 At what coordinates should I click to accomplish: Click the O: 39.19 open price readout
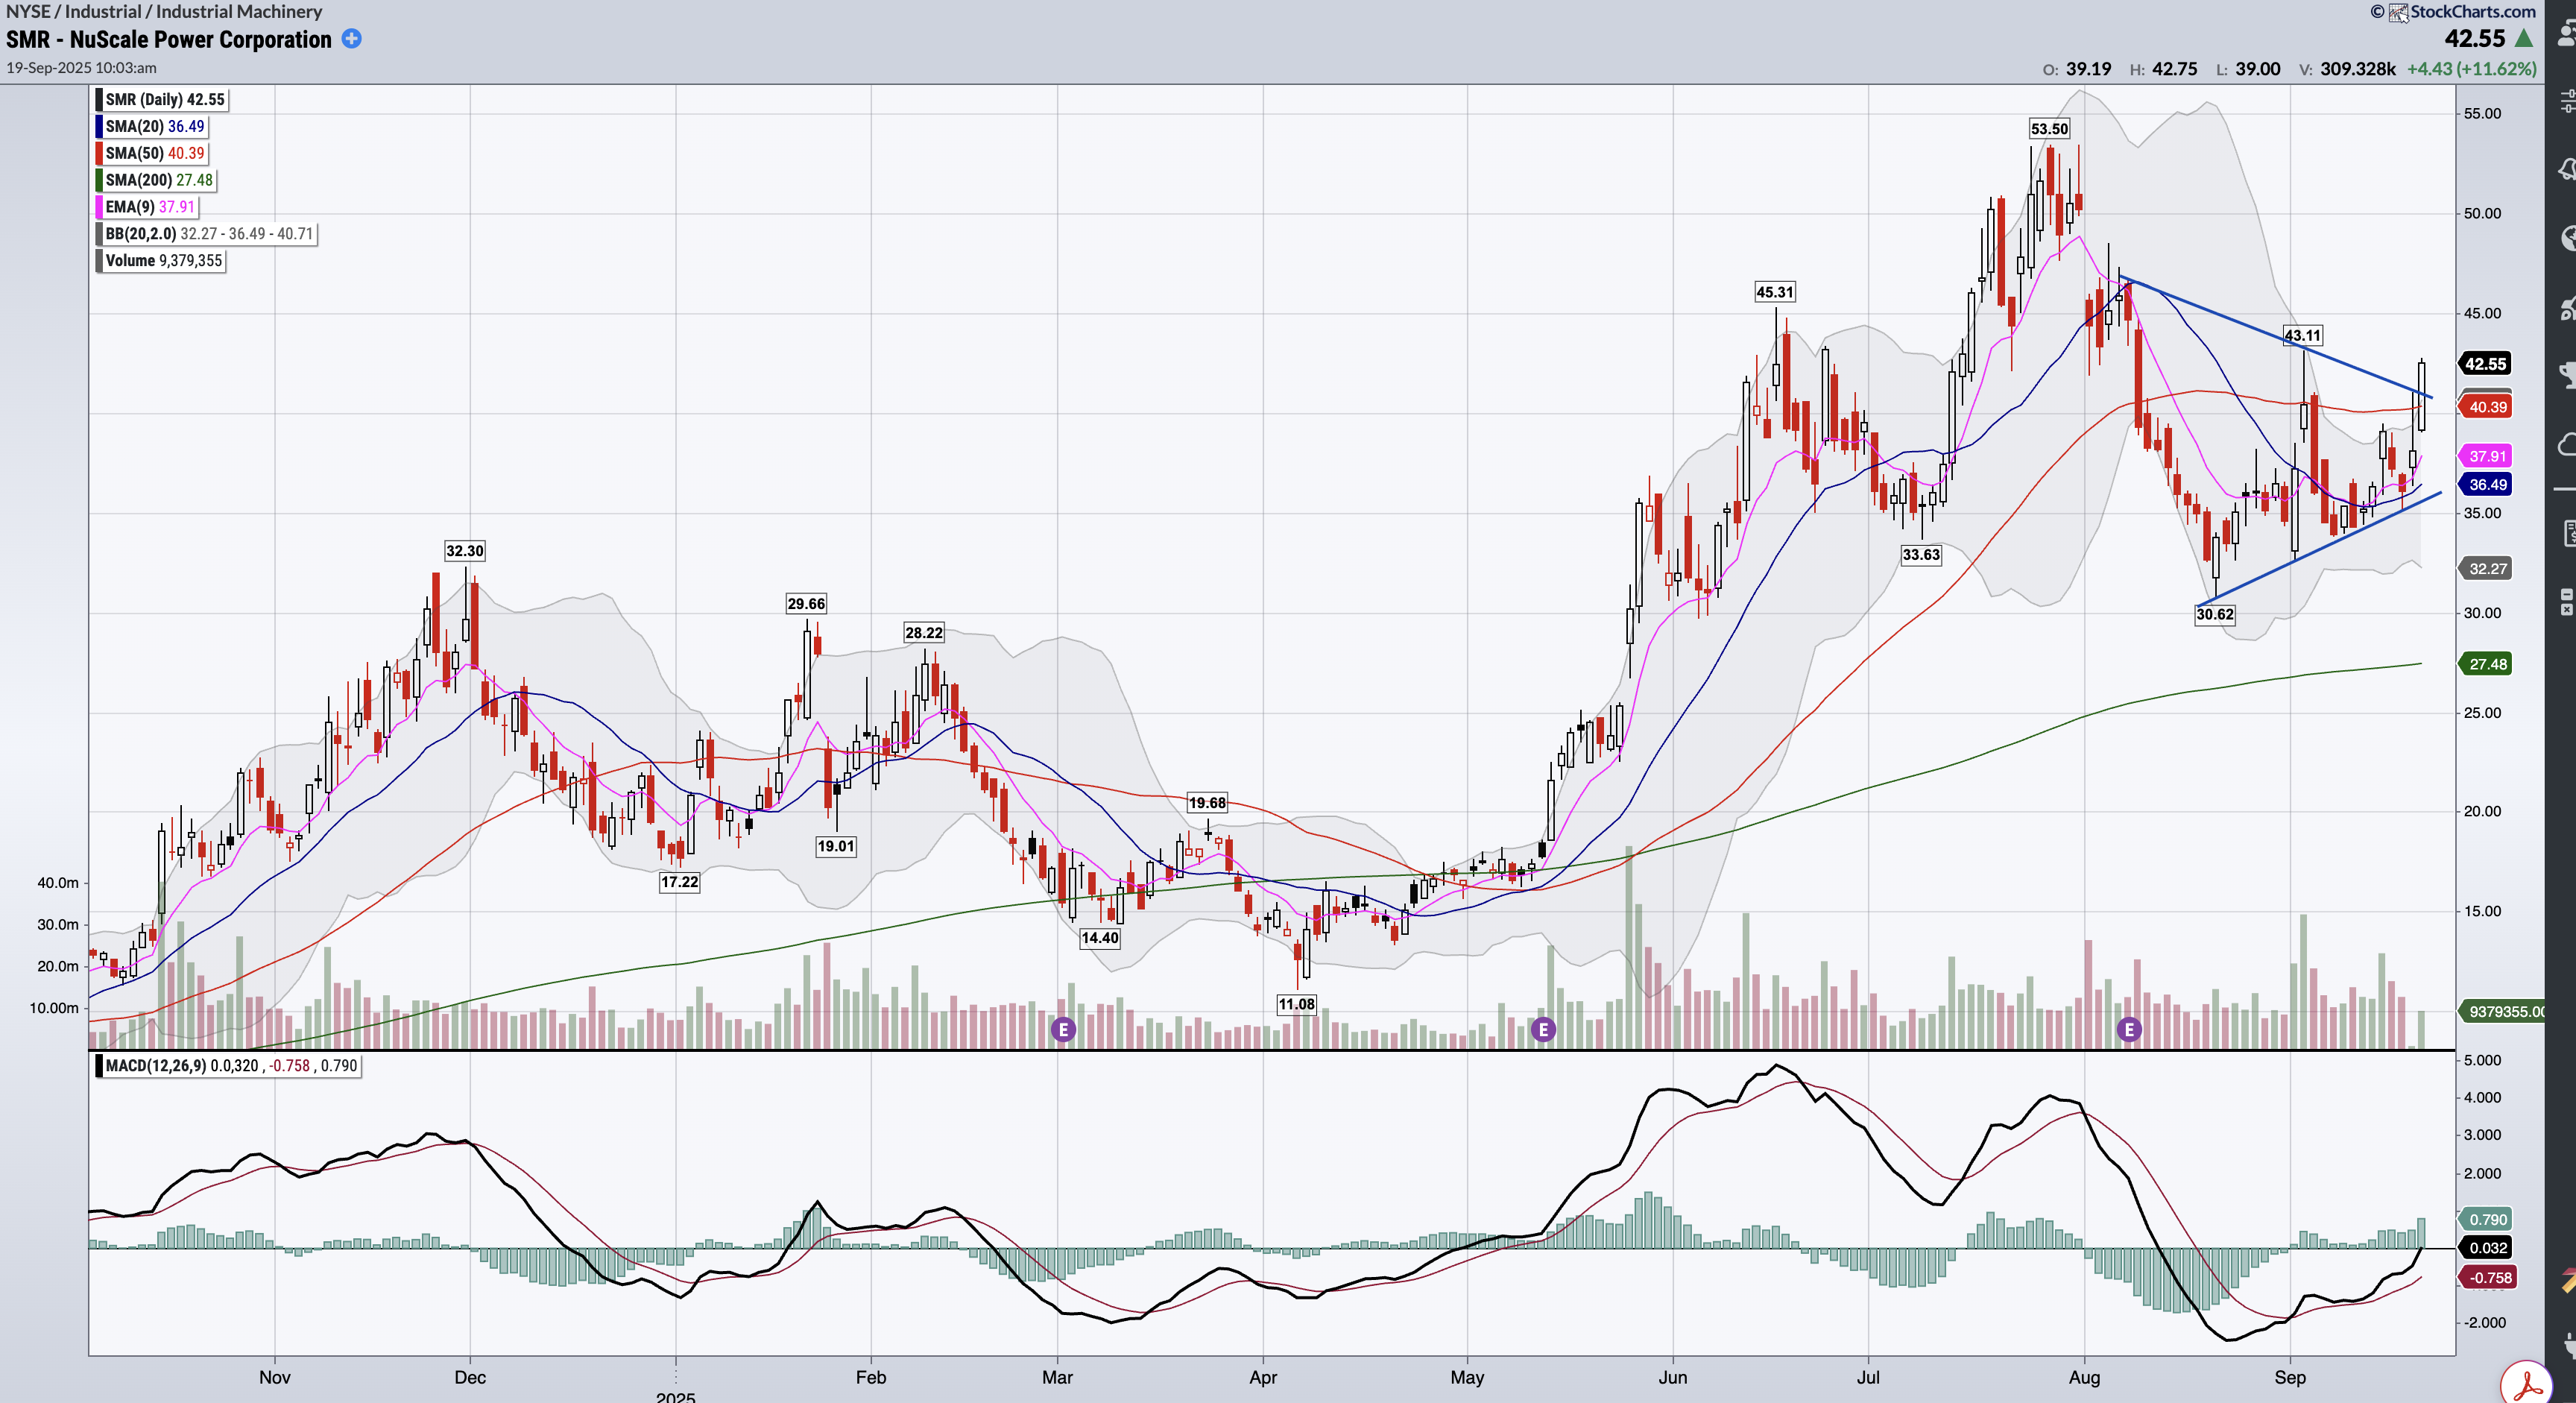click(2077, 69)
